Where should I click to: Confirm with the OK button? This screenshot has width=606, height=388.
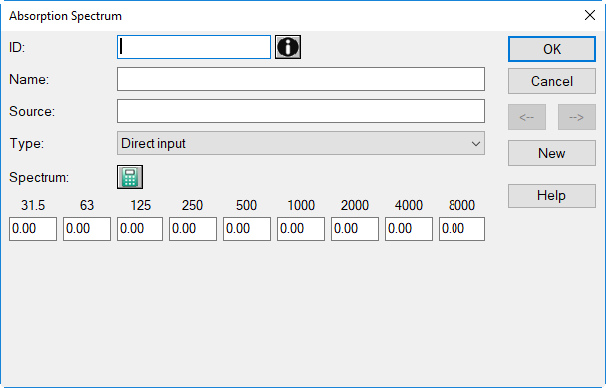552,49
